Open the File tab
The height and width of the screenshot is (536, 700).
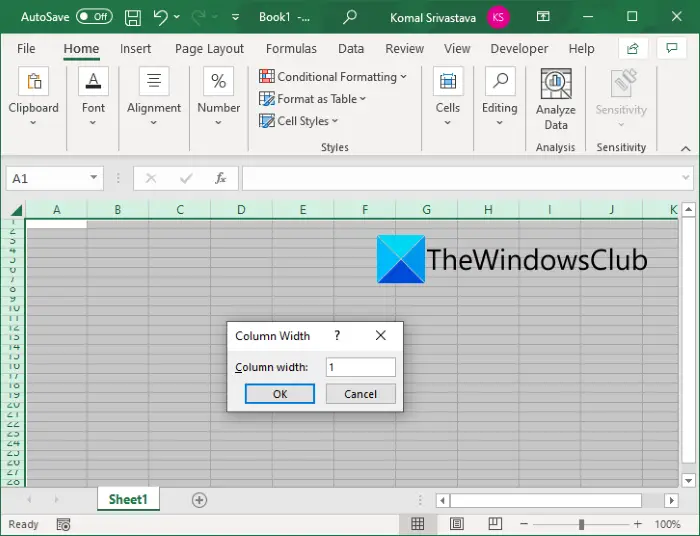pyautogui.click(x=26, y=48)
